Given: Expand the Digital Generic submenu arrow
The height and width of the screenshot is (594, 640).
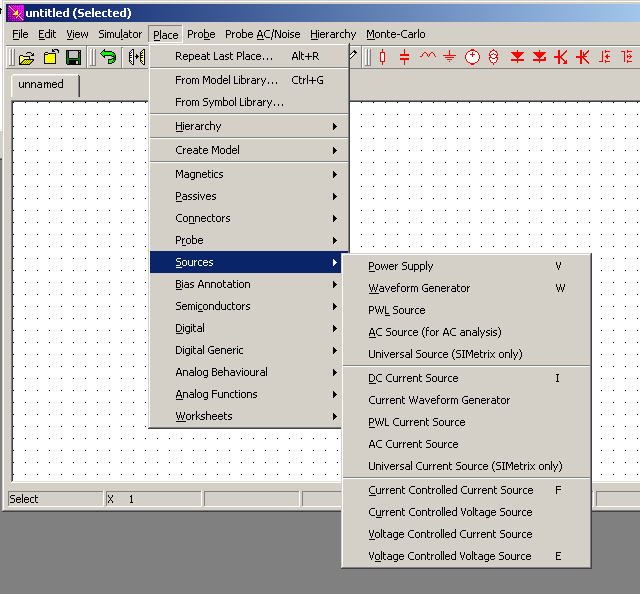Looking at the screenshot, I should [x=335, y=350].
